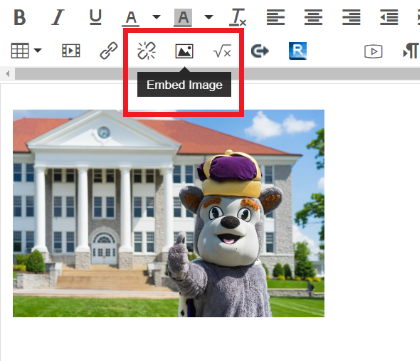Viewport: 420px width, 361px height.
Task: Toggle underline formatting
Action: pyautogui.click(x=96, y=17)
